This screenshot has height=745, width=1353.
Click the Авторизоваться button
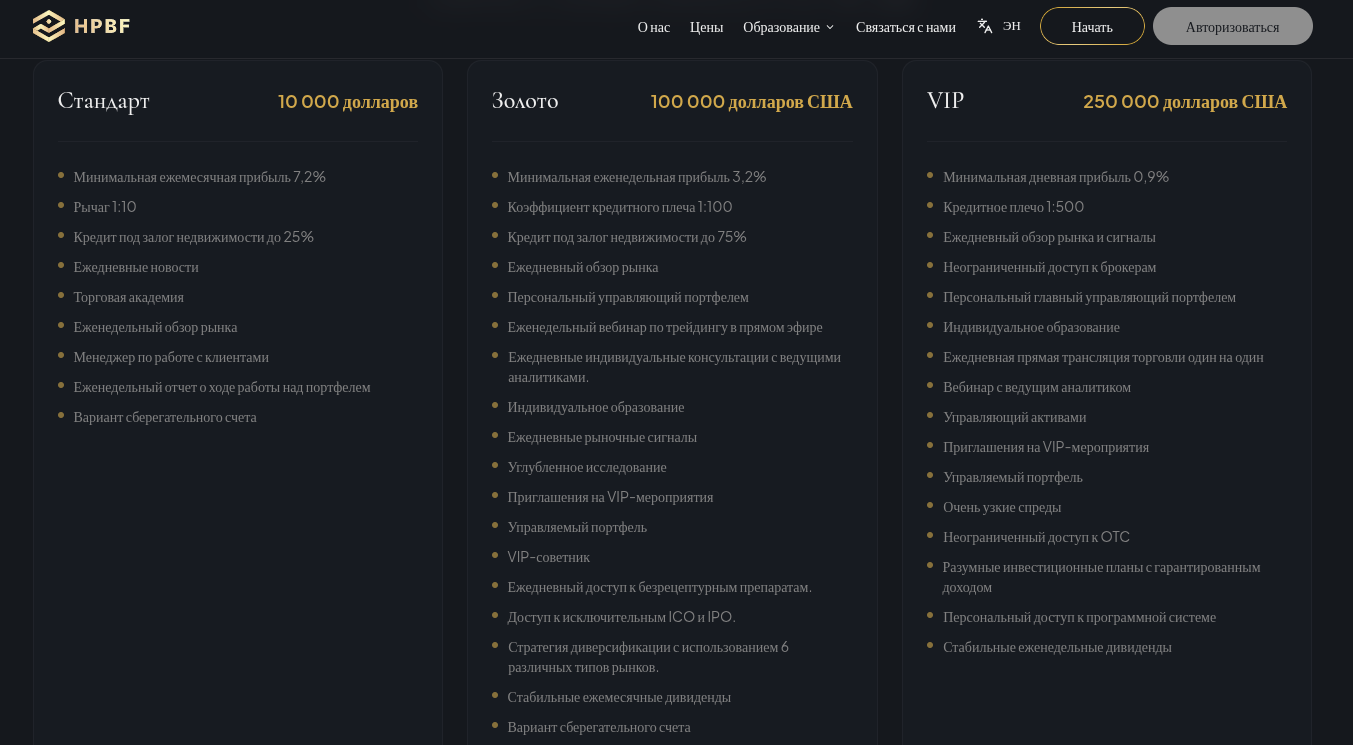(x=1232, y=26)
